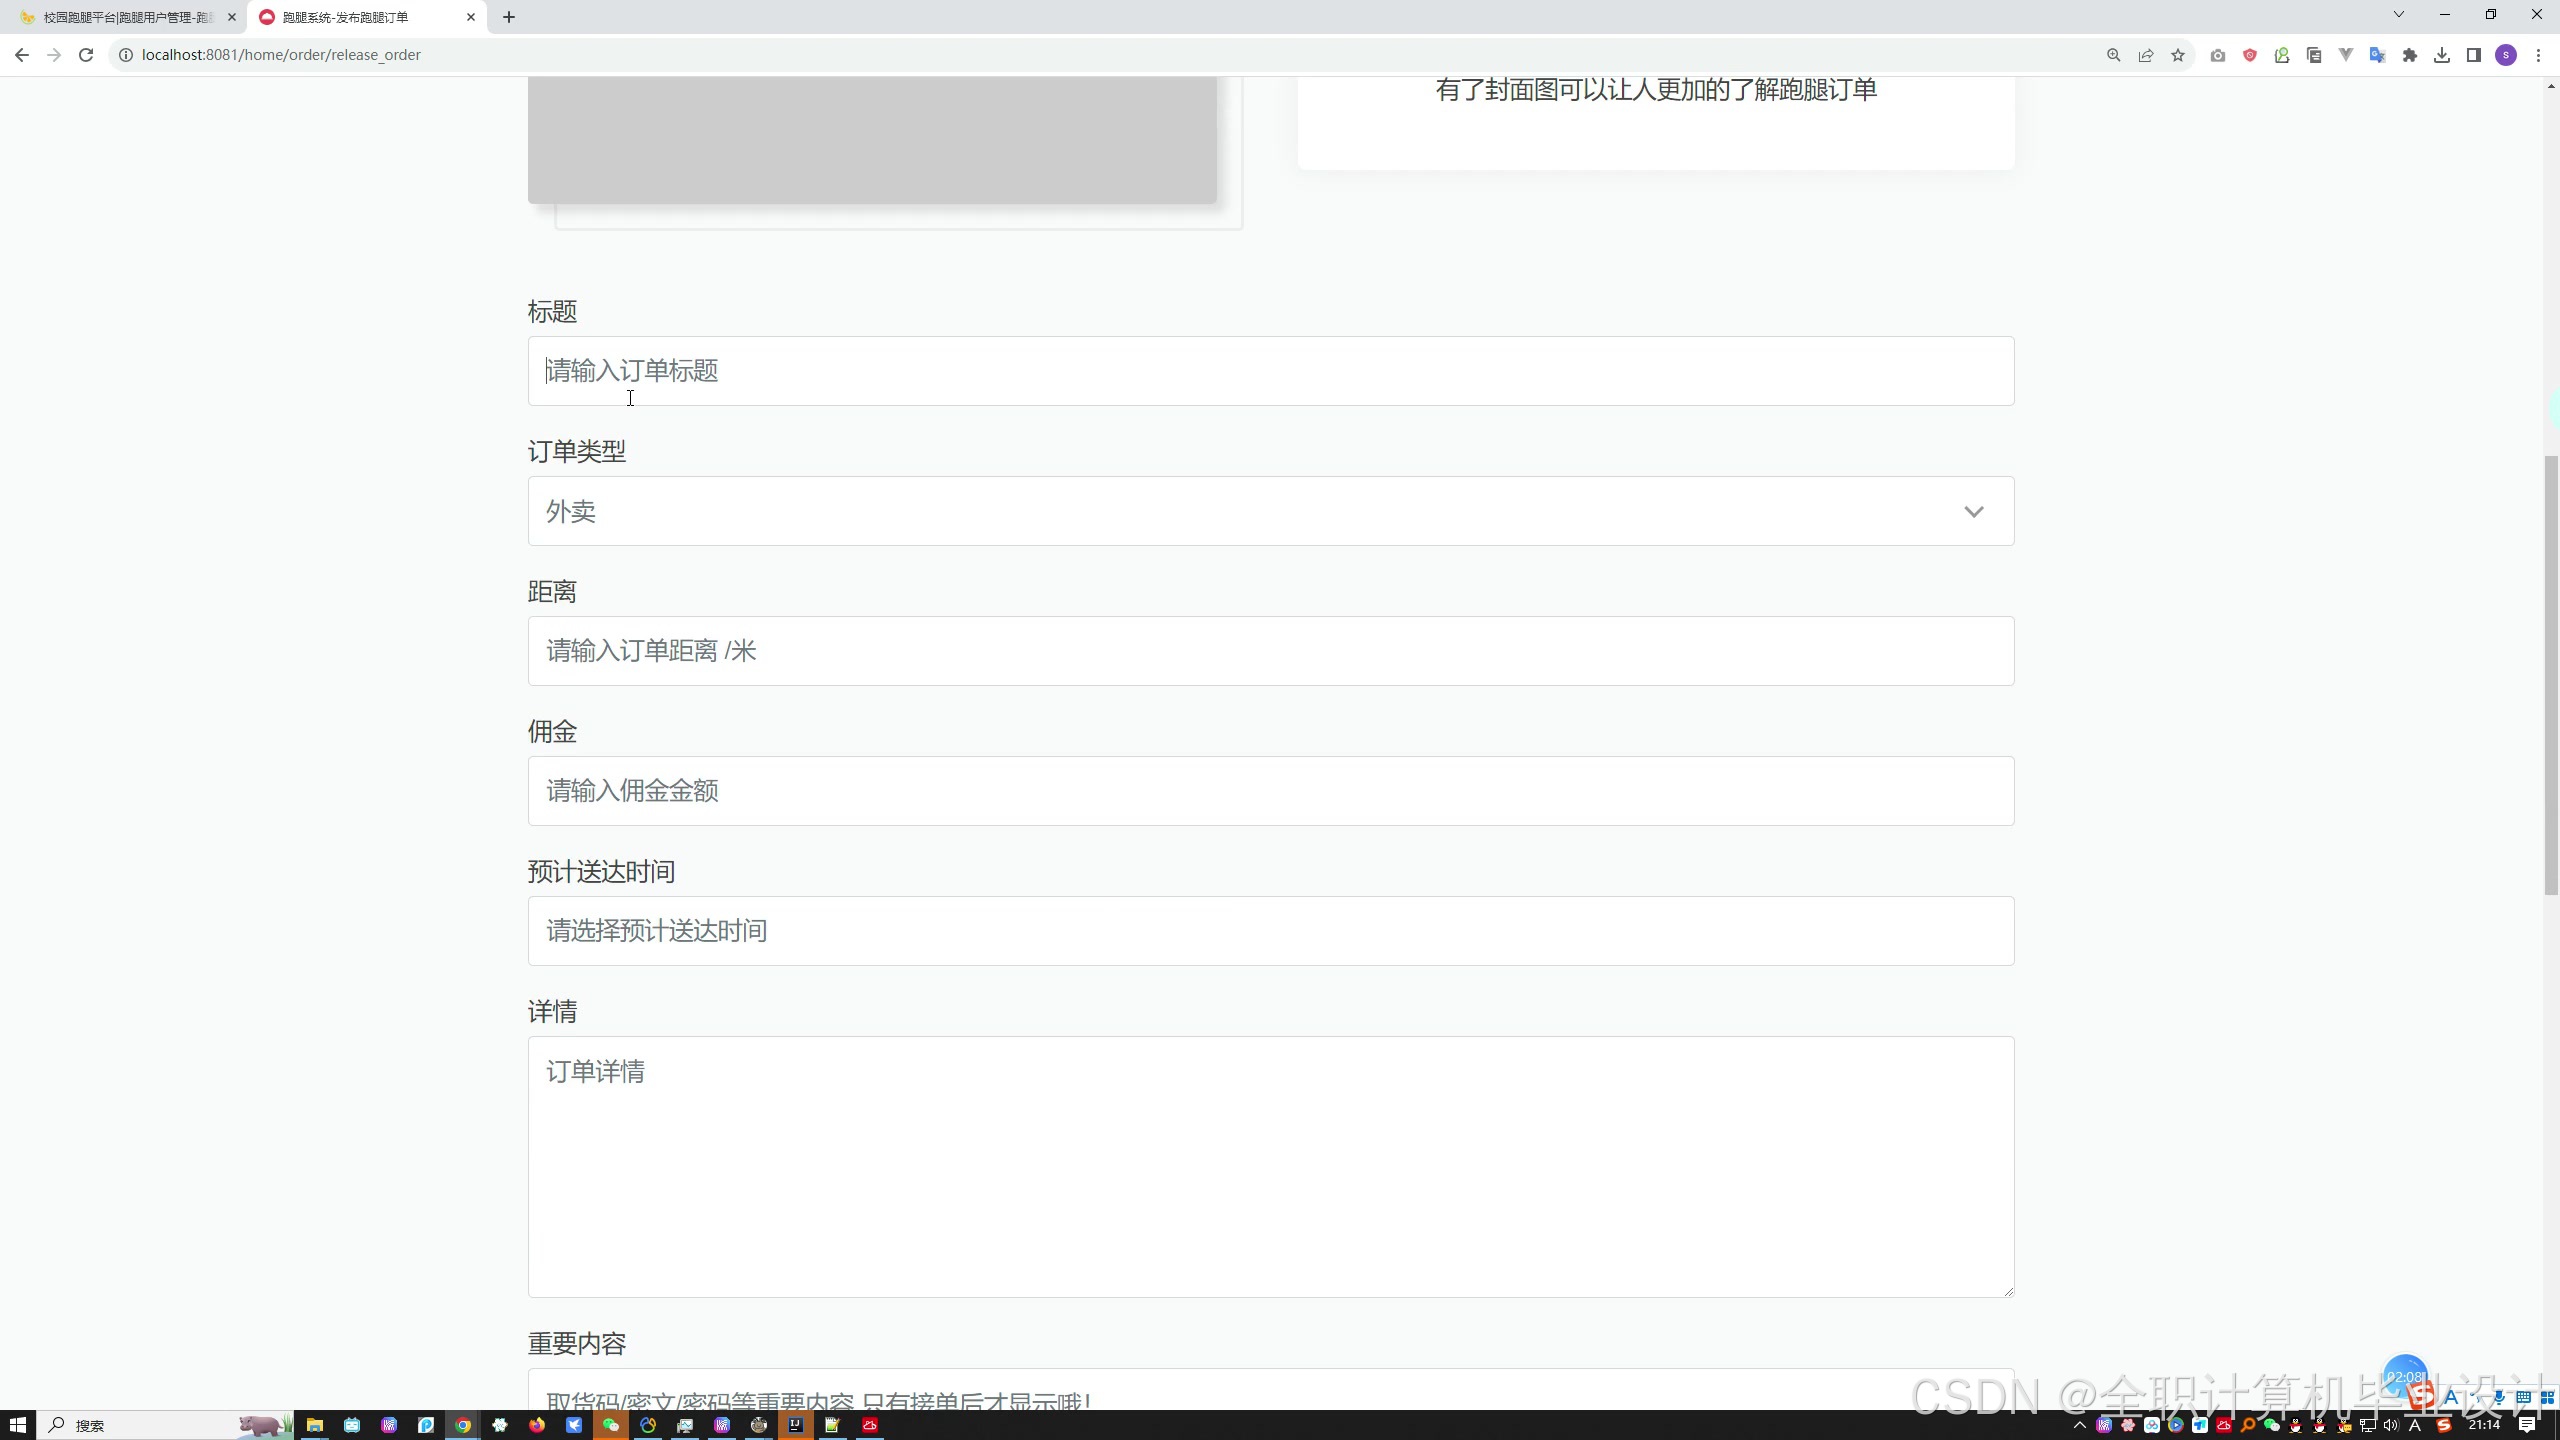
Task: Click the red shield ad-blocker icon
Action: (x=2250, y=55)
